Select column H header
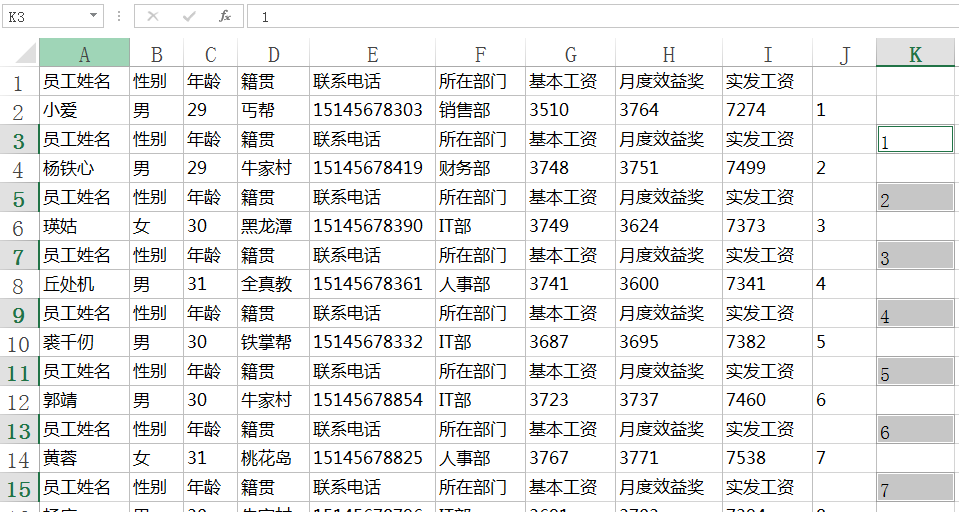 [668, 53]
